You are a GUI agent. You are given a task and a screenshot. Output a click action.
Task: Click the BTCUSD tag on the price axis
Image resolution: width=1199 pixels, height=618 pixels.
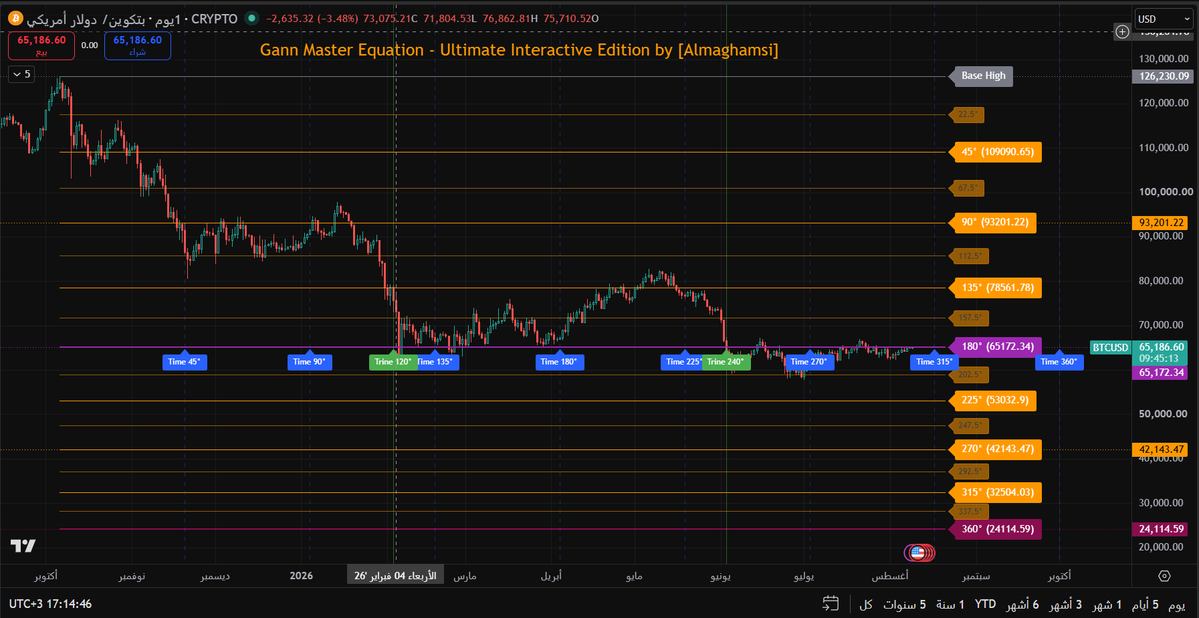point(1110,347)
